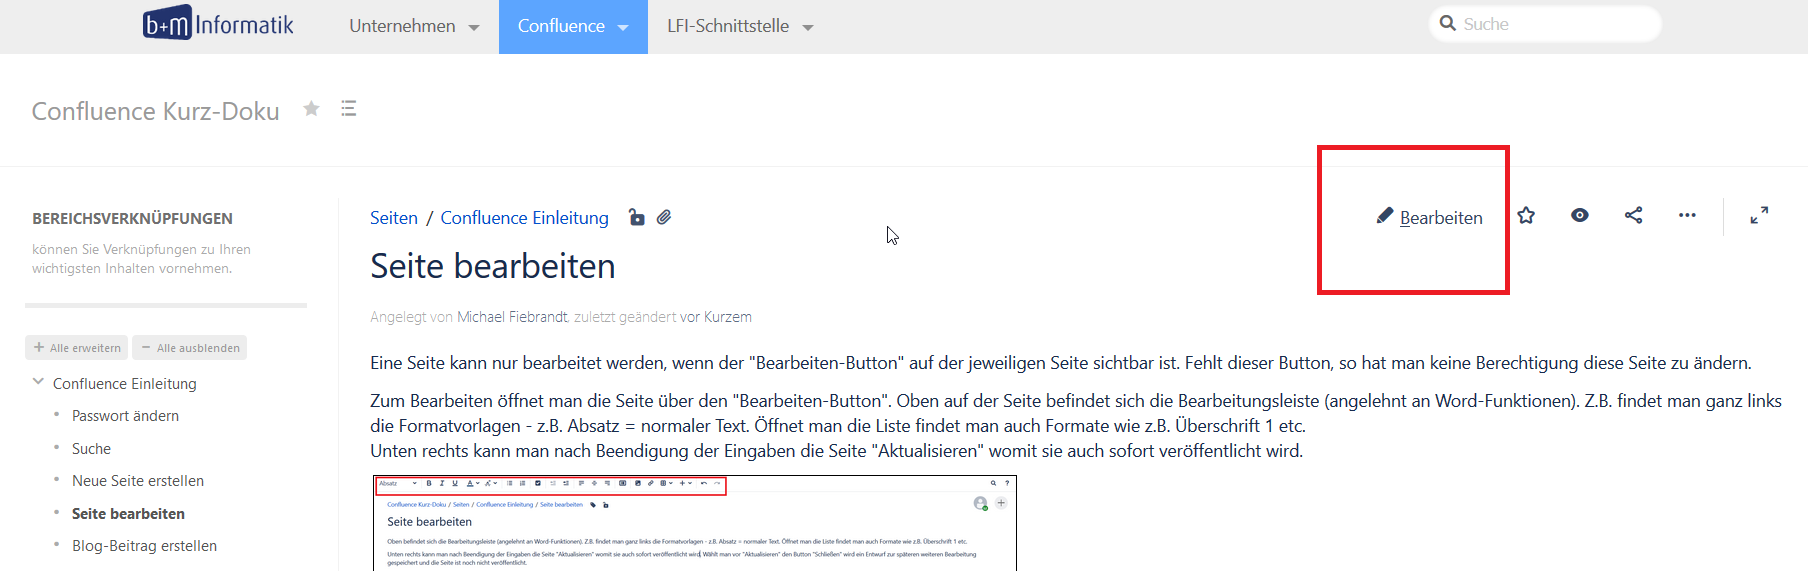Expand the Unternehmen dropdown arrow

pyautogui.click(x=474, y=28)
